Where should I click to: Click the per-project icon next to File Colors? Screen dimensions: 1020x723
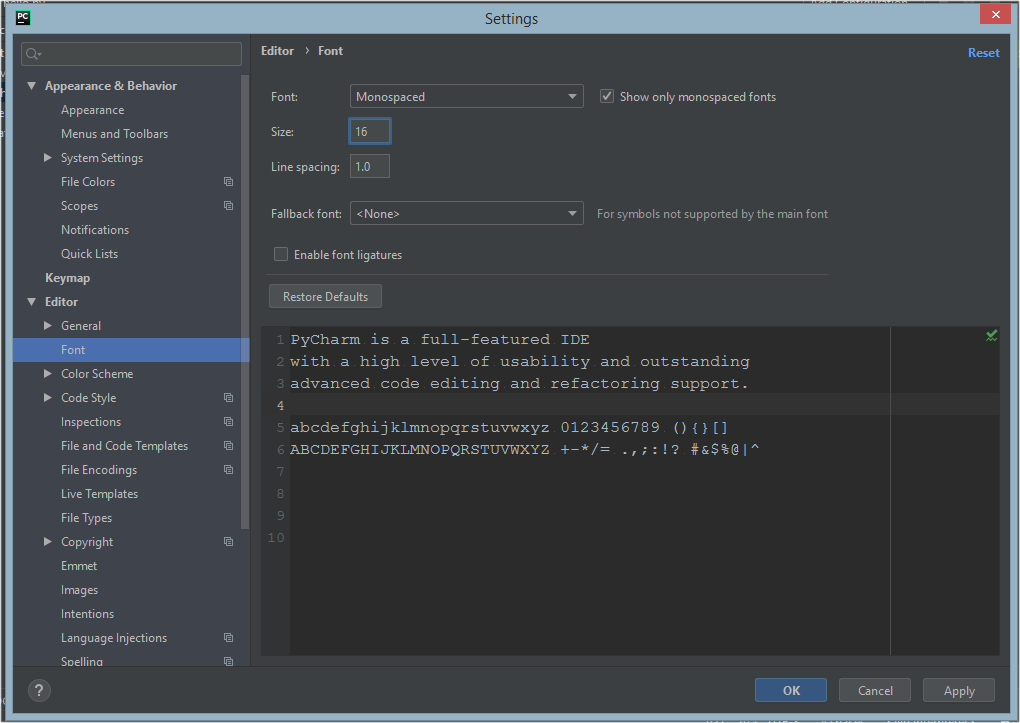(228, 181)
